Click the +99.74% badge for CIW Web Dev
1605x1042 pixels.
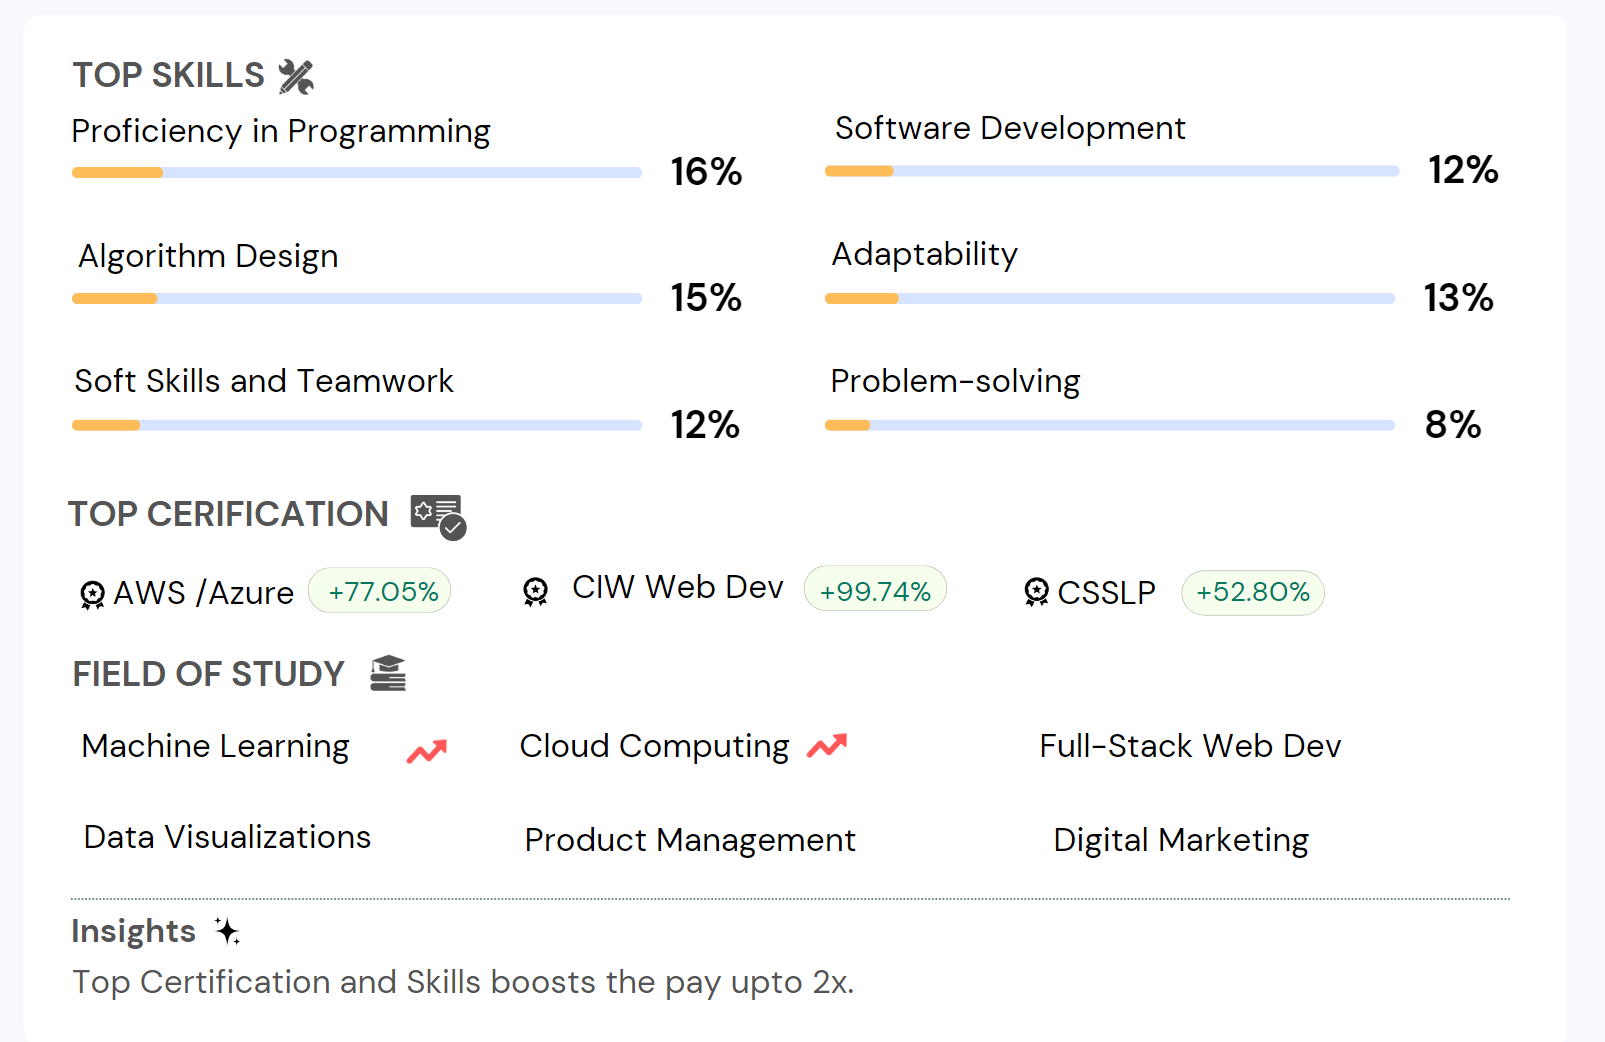(x=875, y=591)
